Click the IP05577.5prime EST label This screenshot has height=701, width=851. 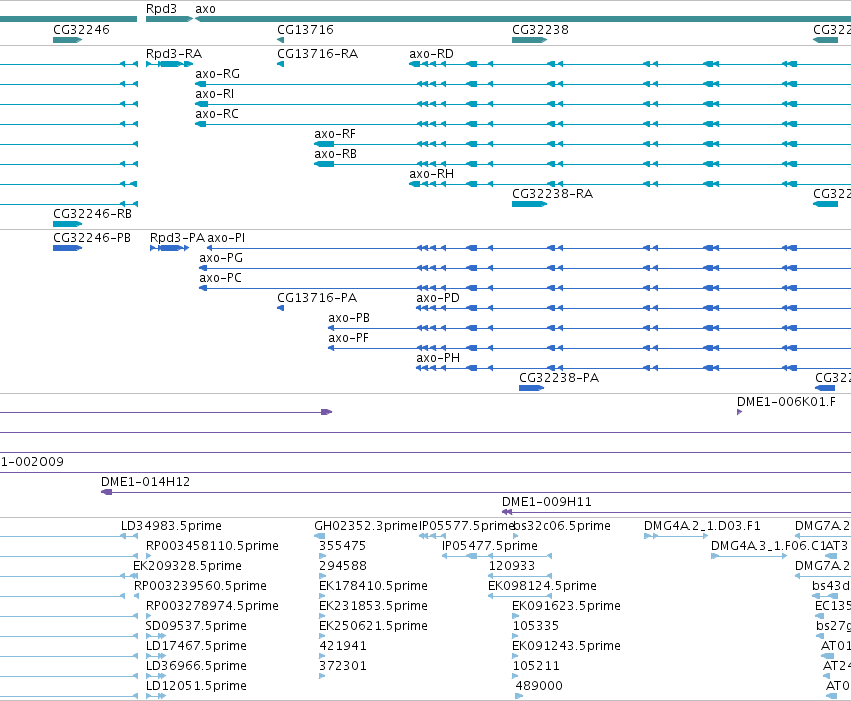[x=466, y=526]
